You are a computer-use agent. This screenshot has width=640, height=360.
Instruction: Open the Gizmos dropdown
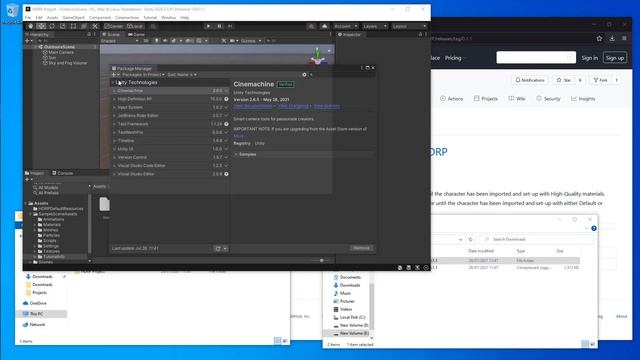(x=251, y=41)
